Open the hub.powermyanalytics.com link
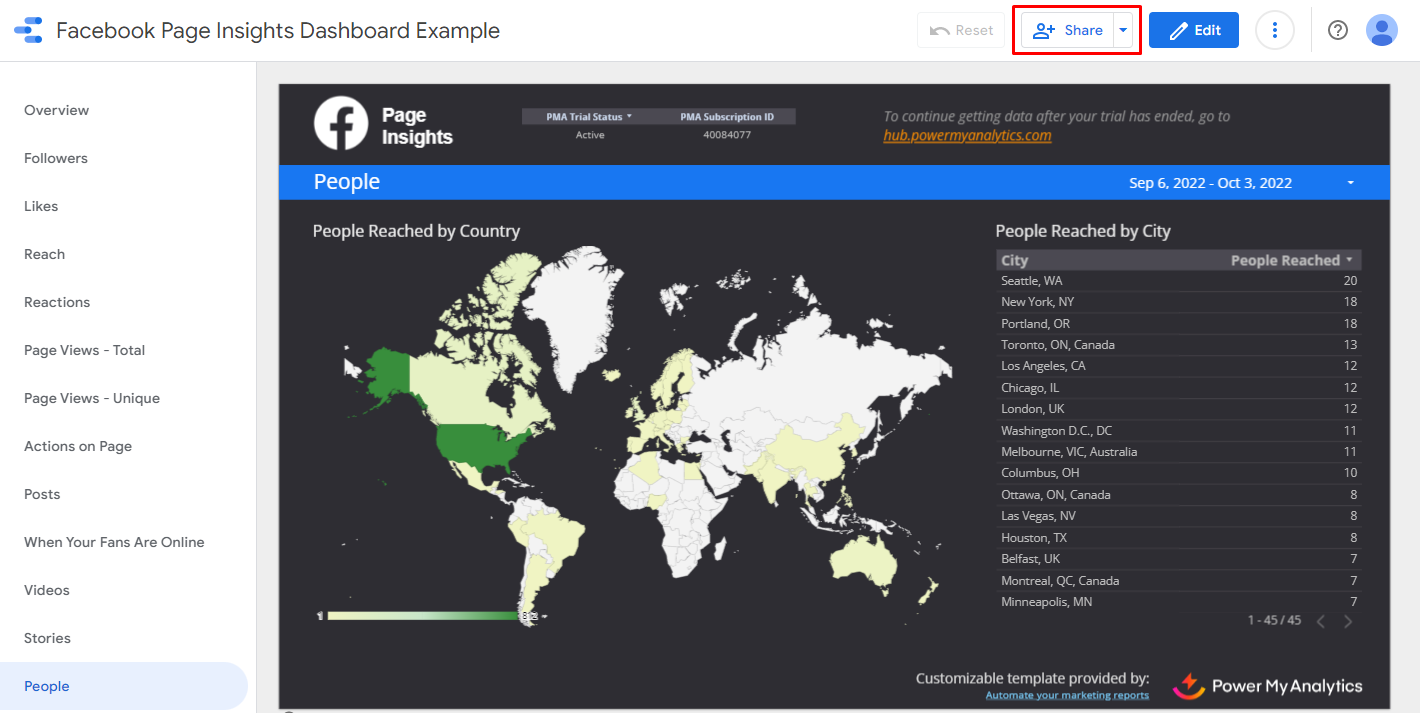The image size is (1420, 713). click(x=967, y=135)
